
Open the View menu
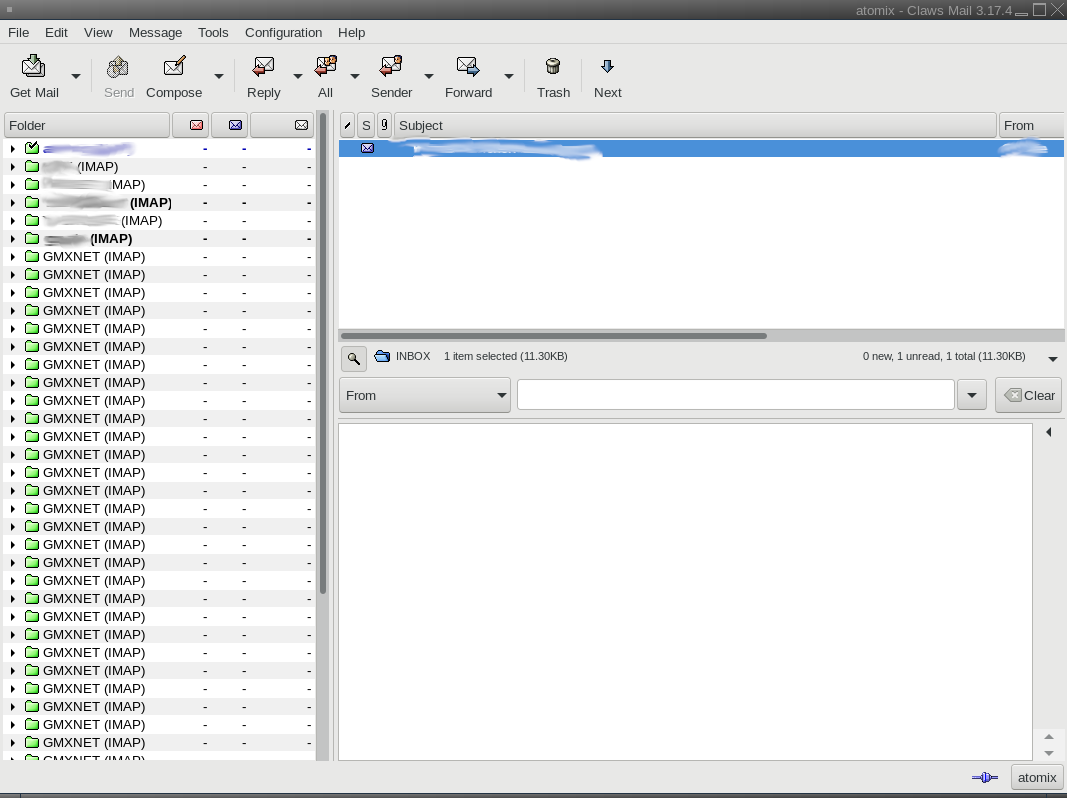tap(98, 33)
